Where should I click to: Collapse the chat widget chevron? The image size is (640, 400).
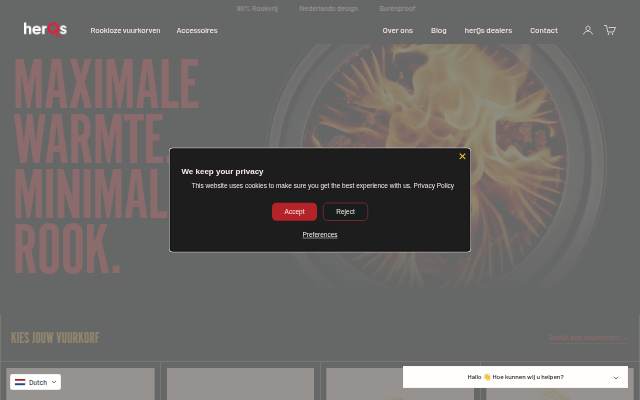[616, 378]
